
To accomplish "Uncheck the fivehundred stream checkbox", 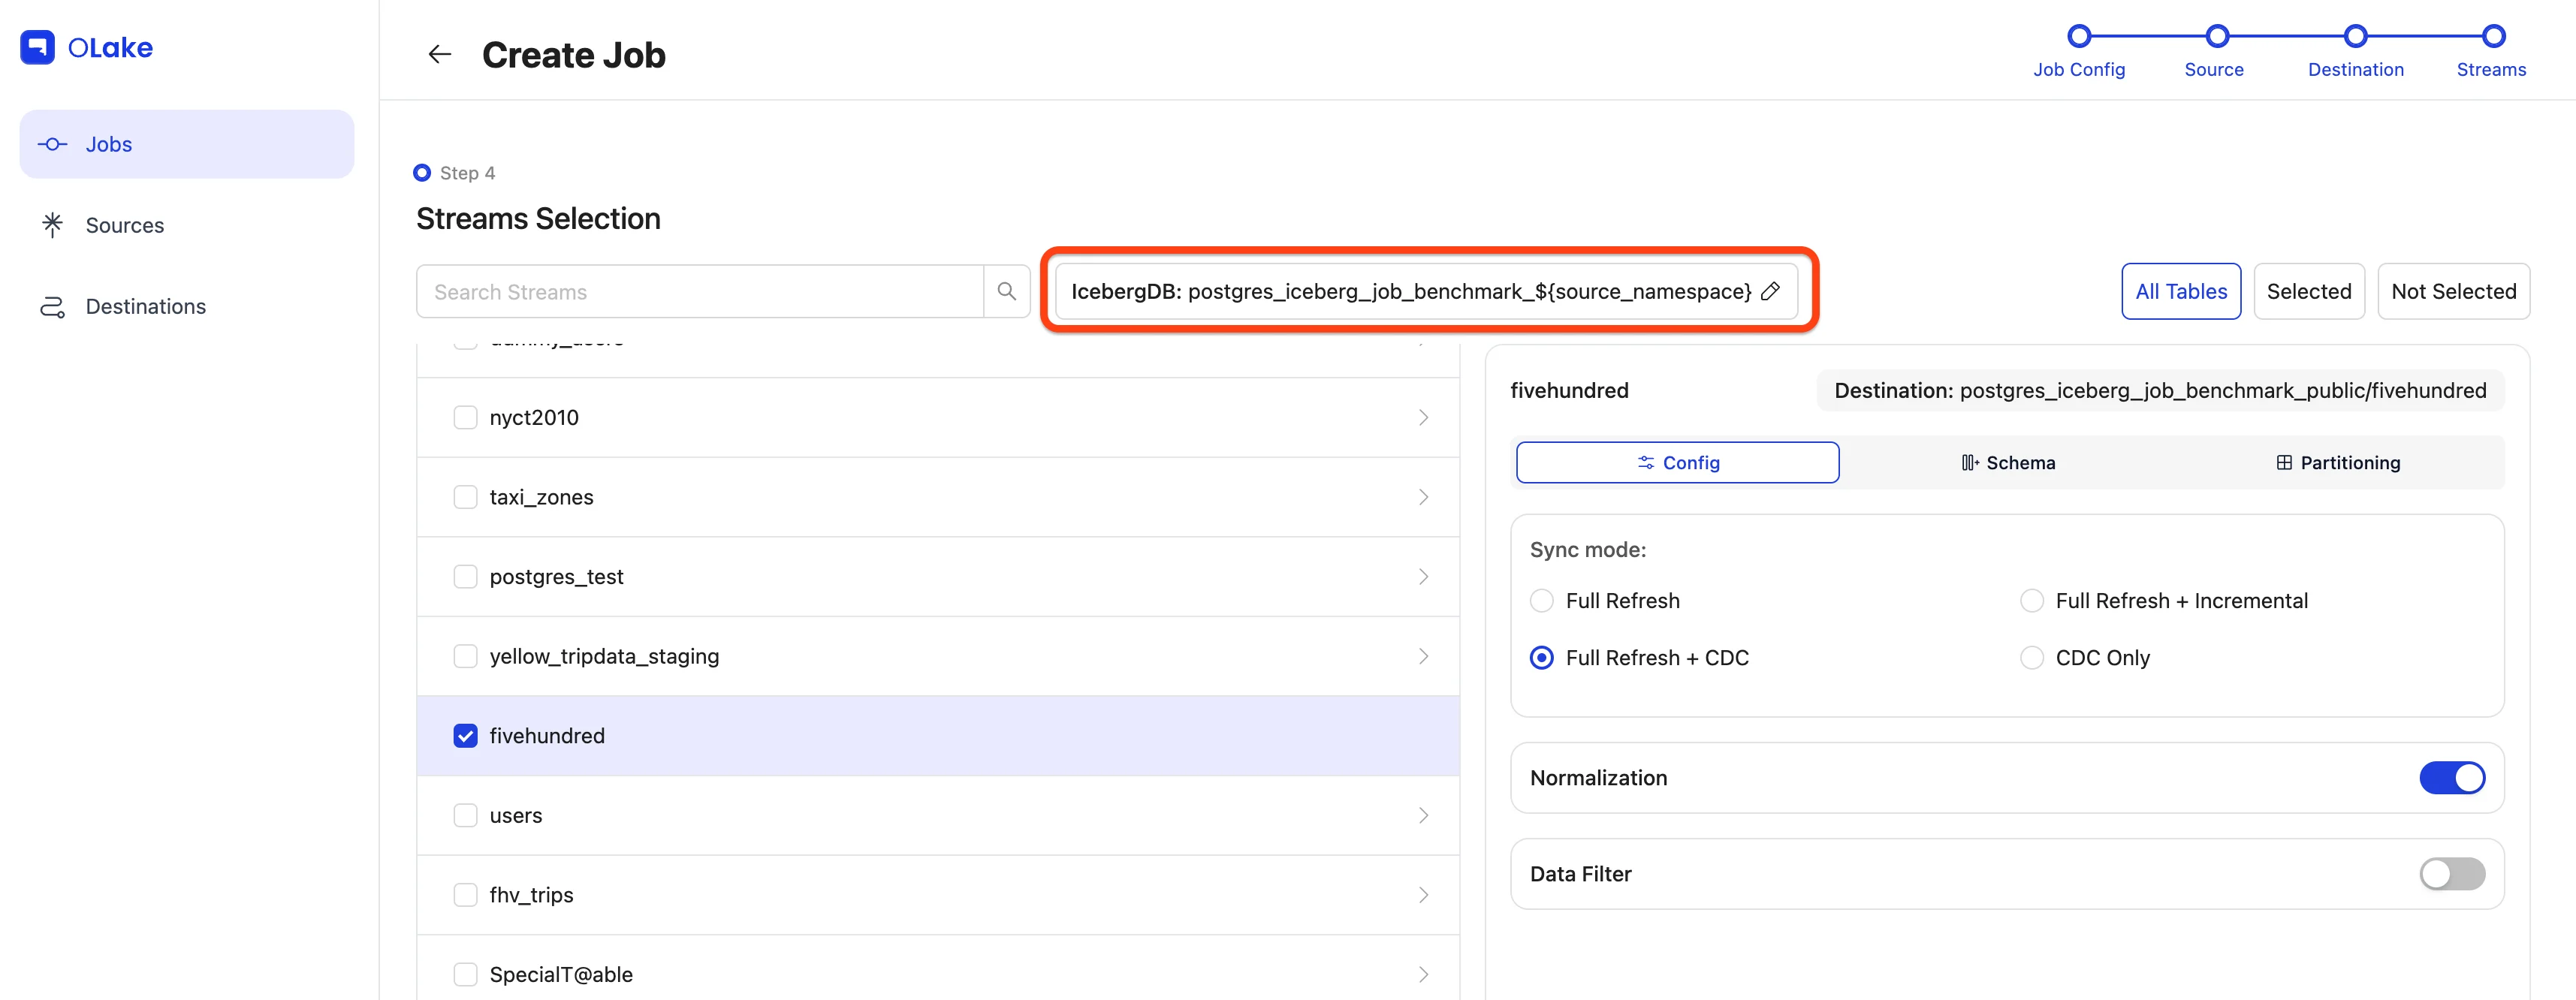I will click(465, 736).
